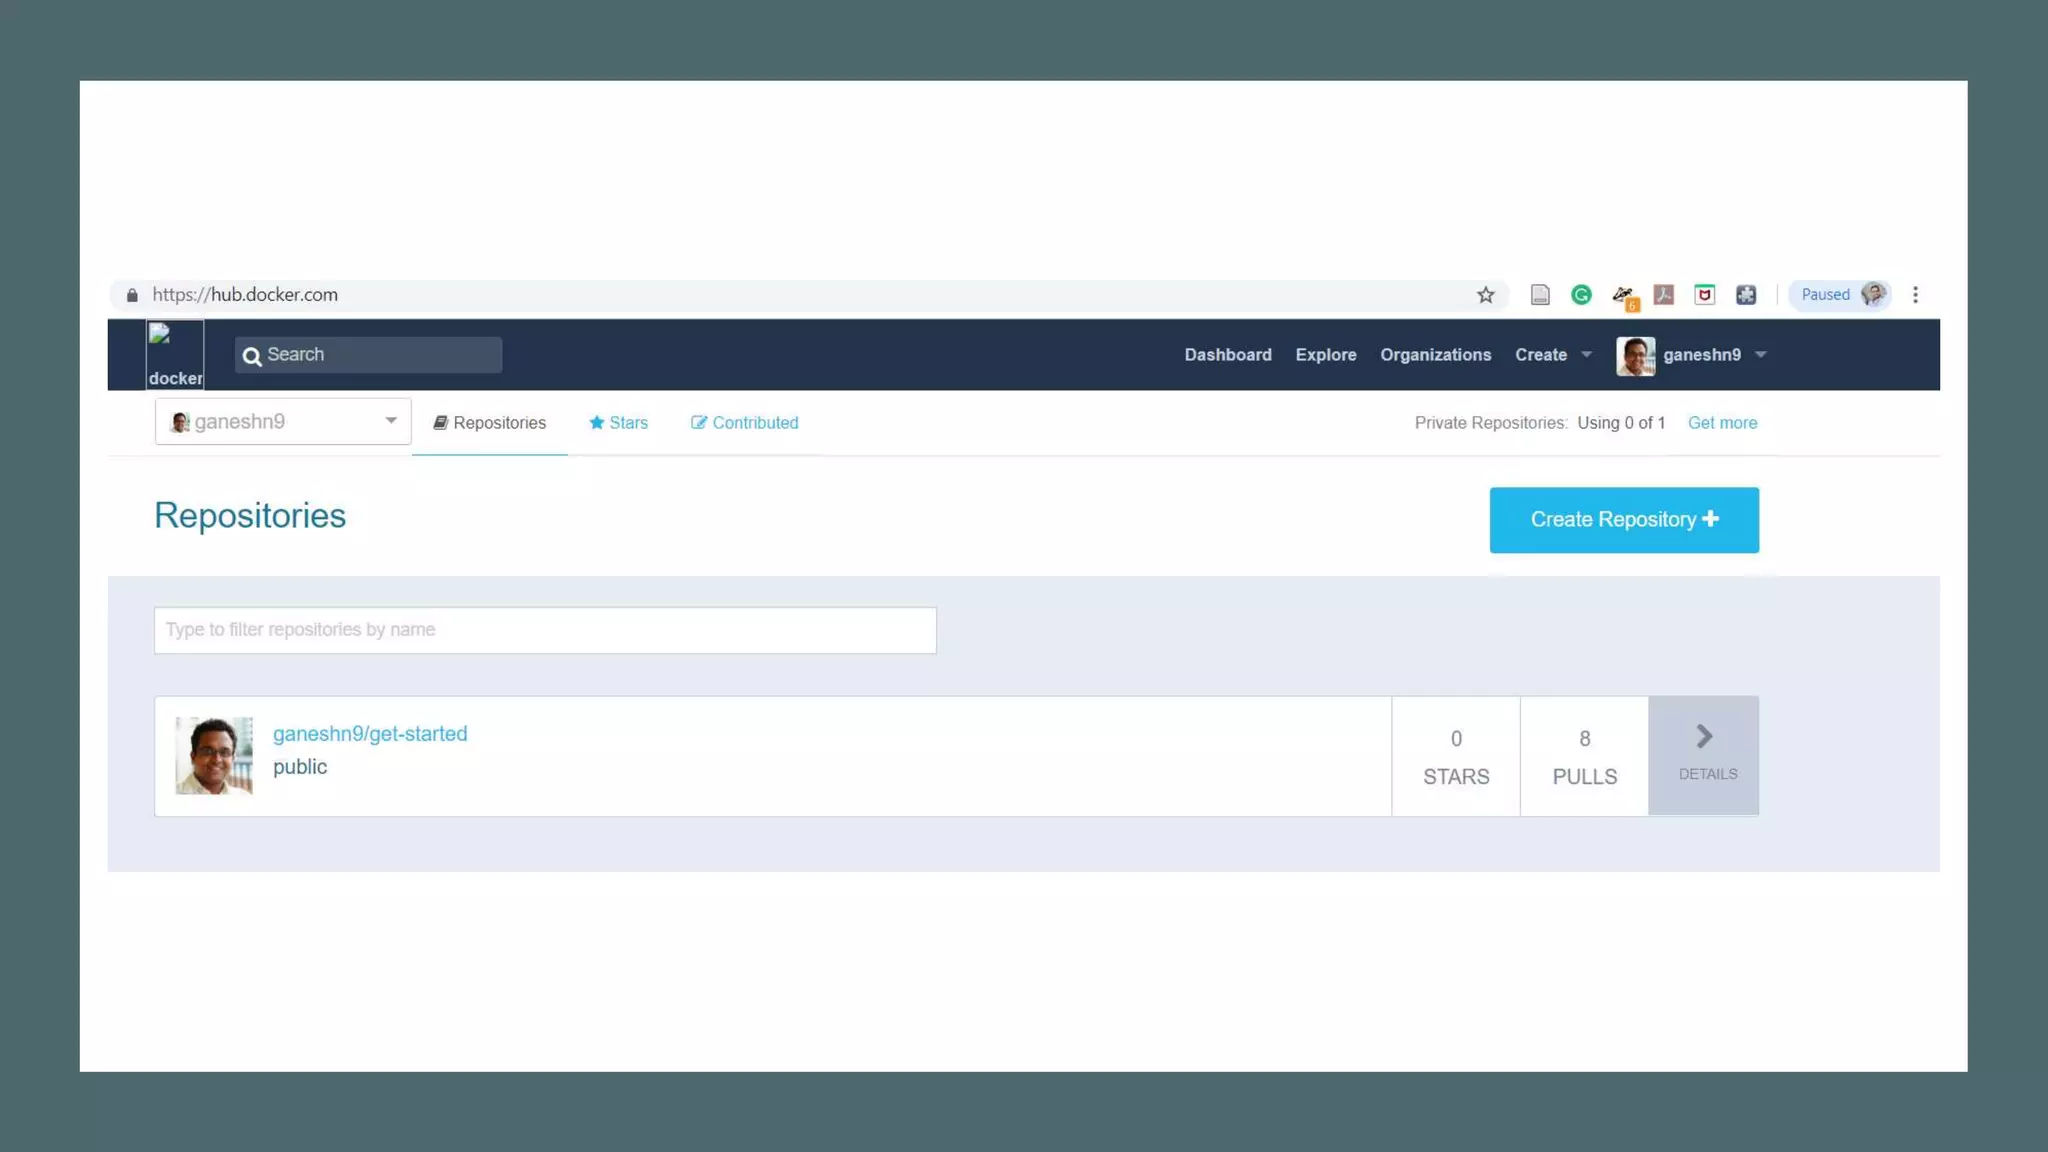
Task: Switch to the Stars tab
Action: 618,423
